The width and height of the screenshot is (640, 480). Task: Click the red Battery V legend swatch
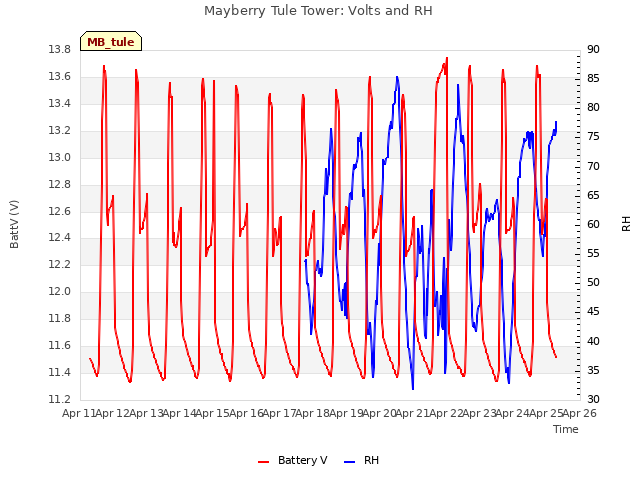(264, 462)
